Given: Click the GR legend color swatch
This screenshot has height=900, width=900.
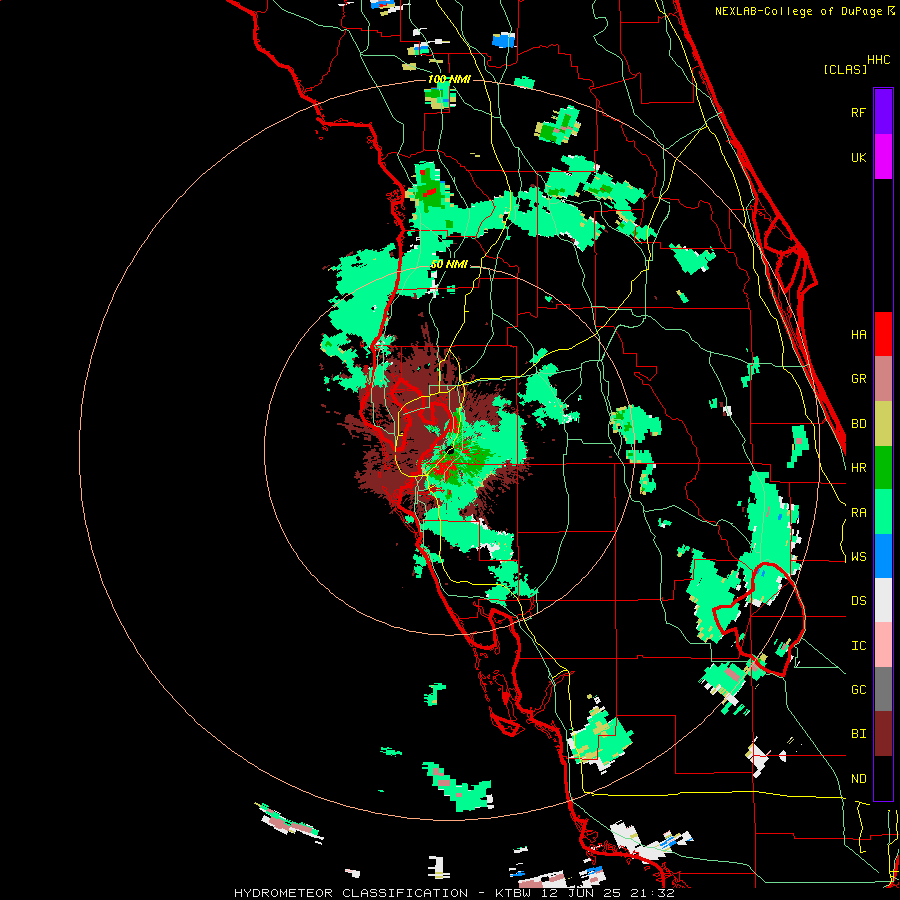Looking at the screenshot, I should [x=883, y=379].
